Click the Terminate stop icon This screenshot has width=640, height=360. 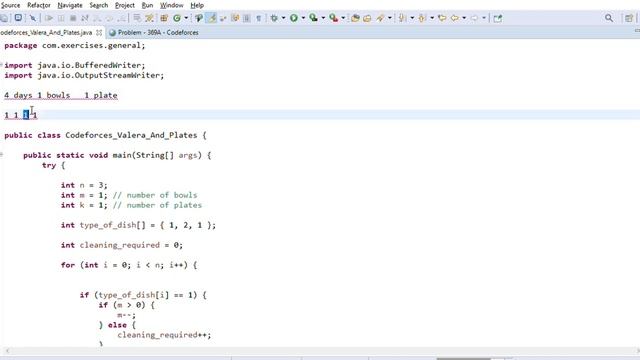tap(73, 18)
